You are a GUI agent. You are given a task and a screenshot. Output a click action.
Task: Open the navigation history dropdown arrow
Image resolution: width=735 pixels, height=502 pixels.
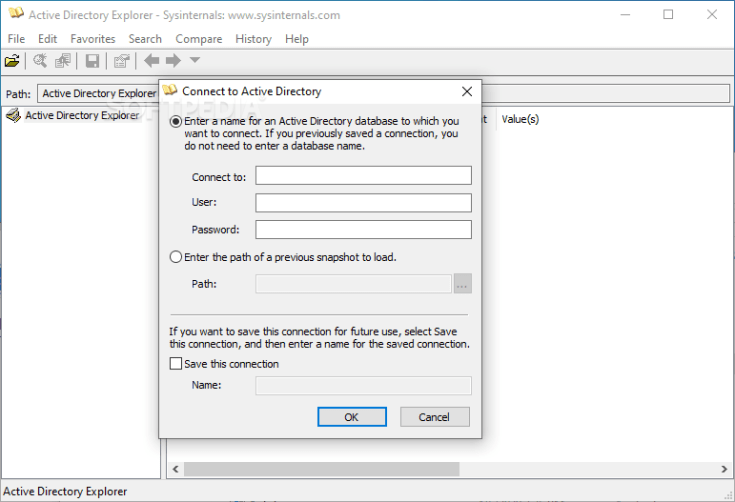[195, 60]
